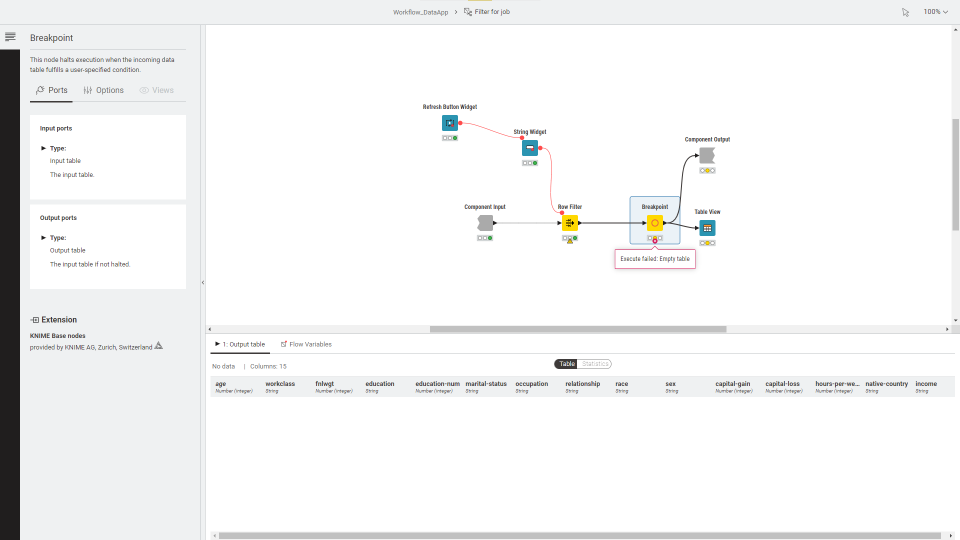Switch to Flow Variables tab

point(306,344)
